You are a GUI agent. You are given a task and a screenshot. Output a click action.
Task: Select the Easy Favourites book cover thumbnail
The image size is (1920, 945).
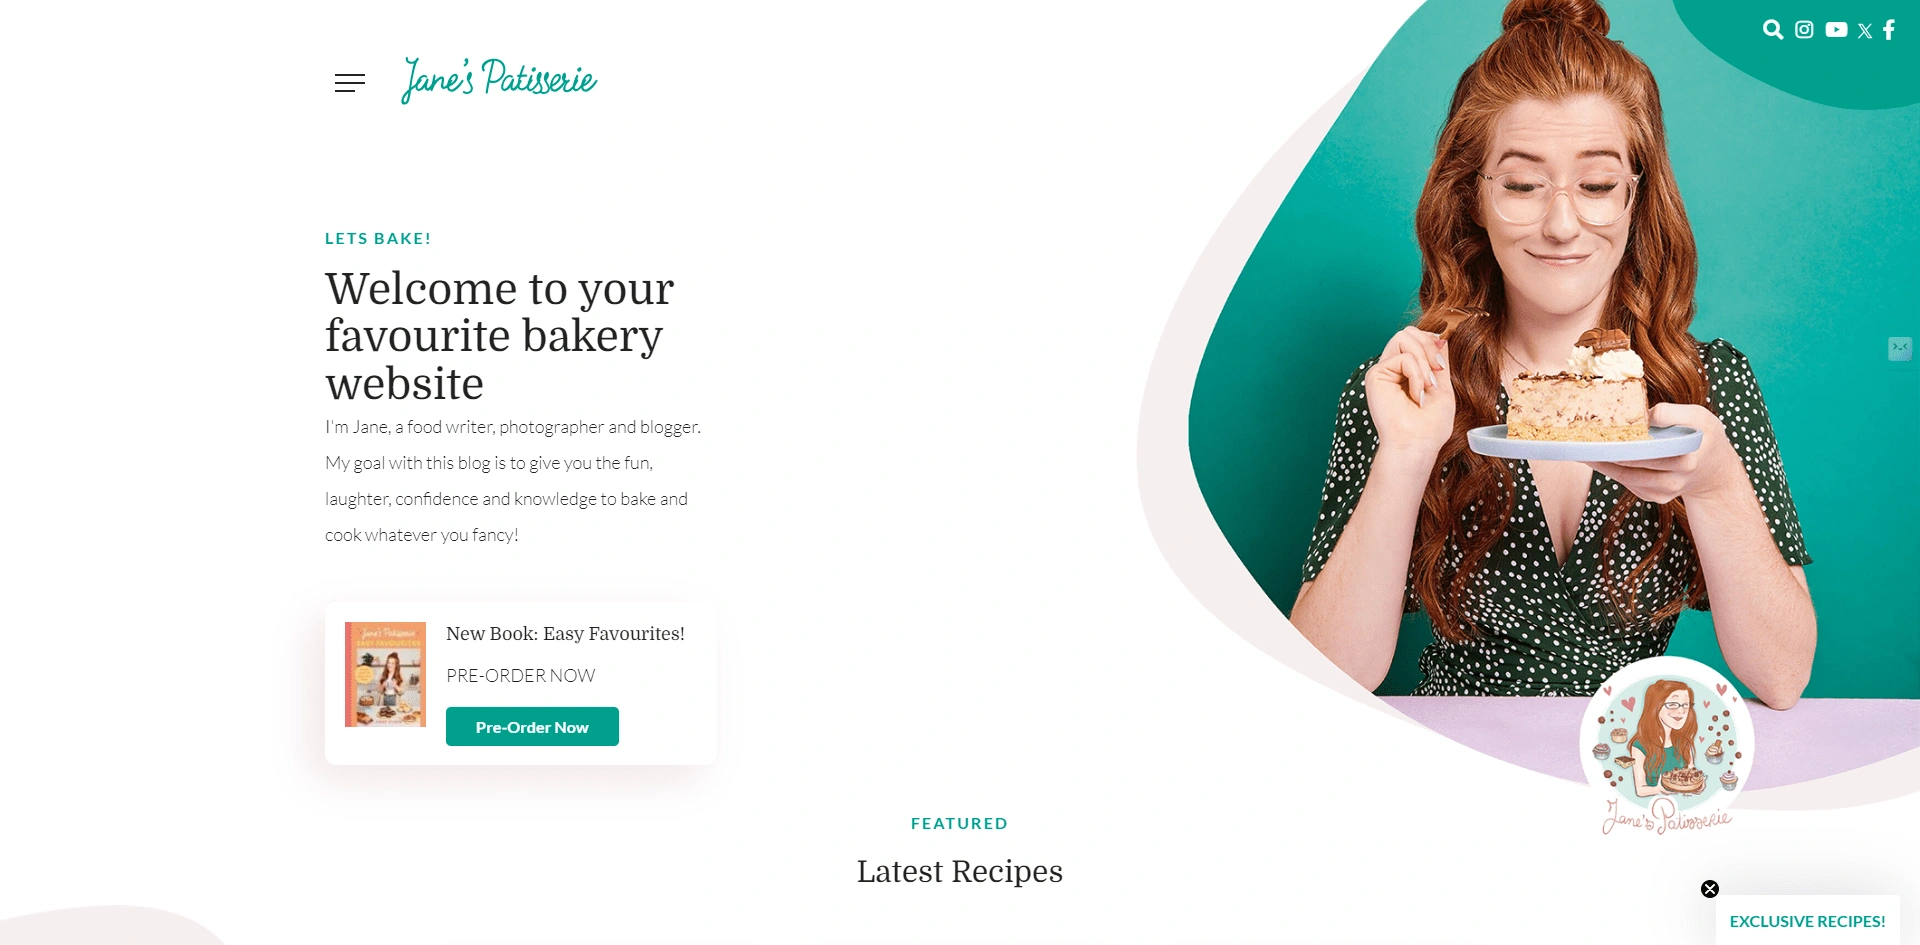click(x=385, y=674)
